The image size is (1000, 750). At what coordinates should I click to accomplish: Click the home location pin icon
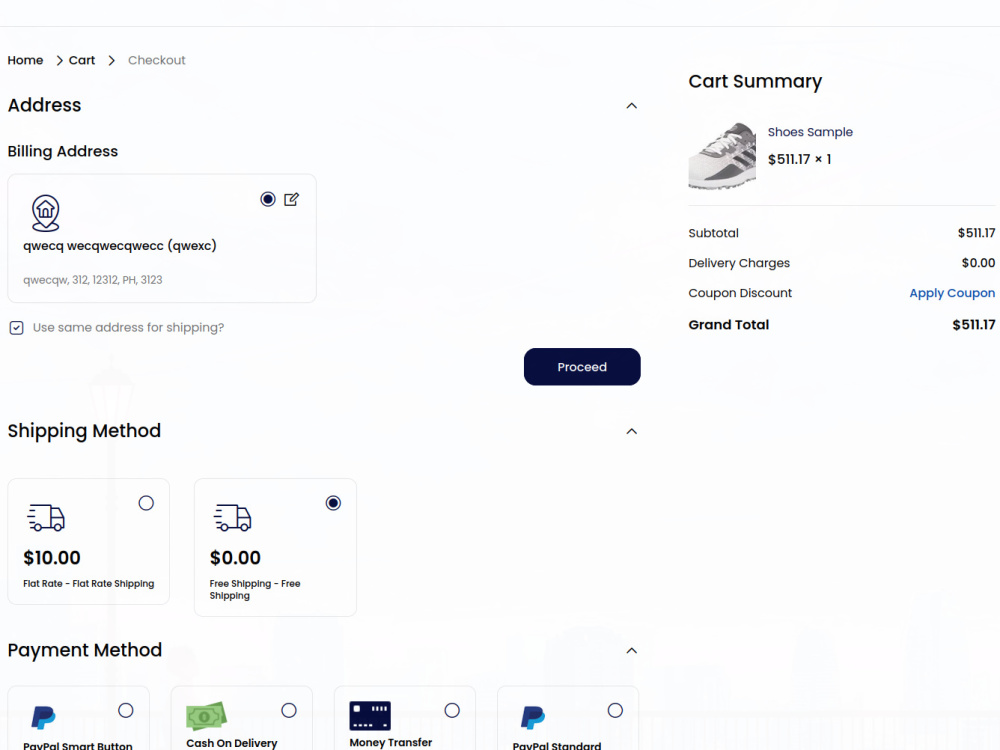(46, 213)
